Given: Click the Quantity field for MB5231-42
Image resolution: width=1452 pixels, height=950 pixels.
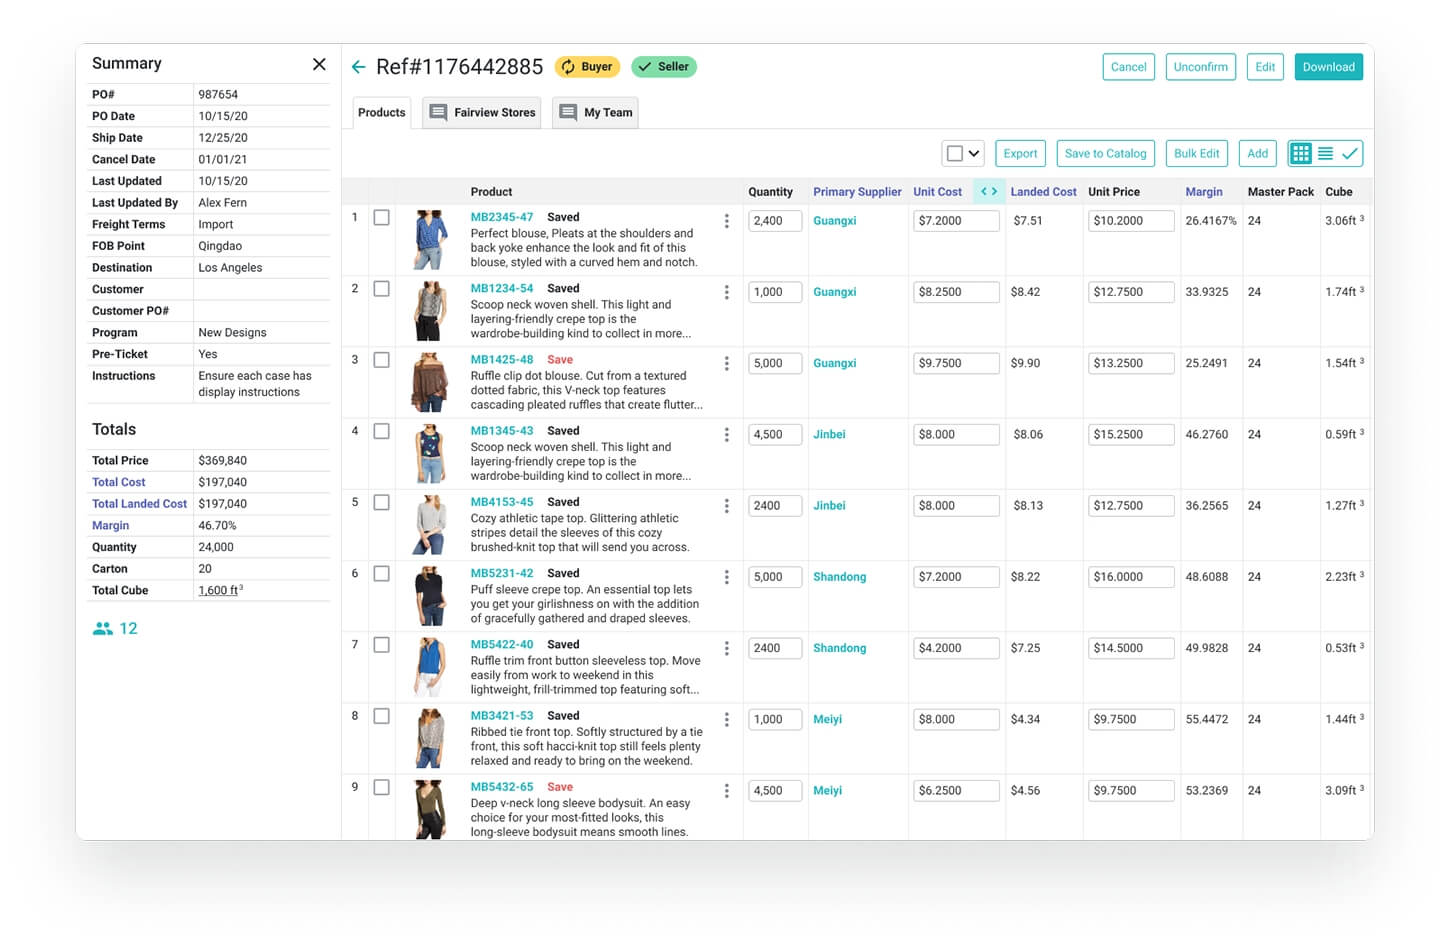Looking at the screenshot, I should tap(774, 576).
